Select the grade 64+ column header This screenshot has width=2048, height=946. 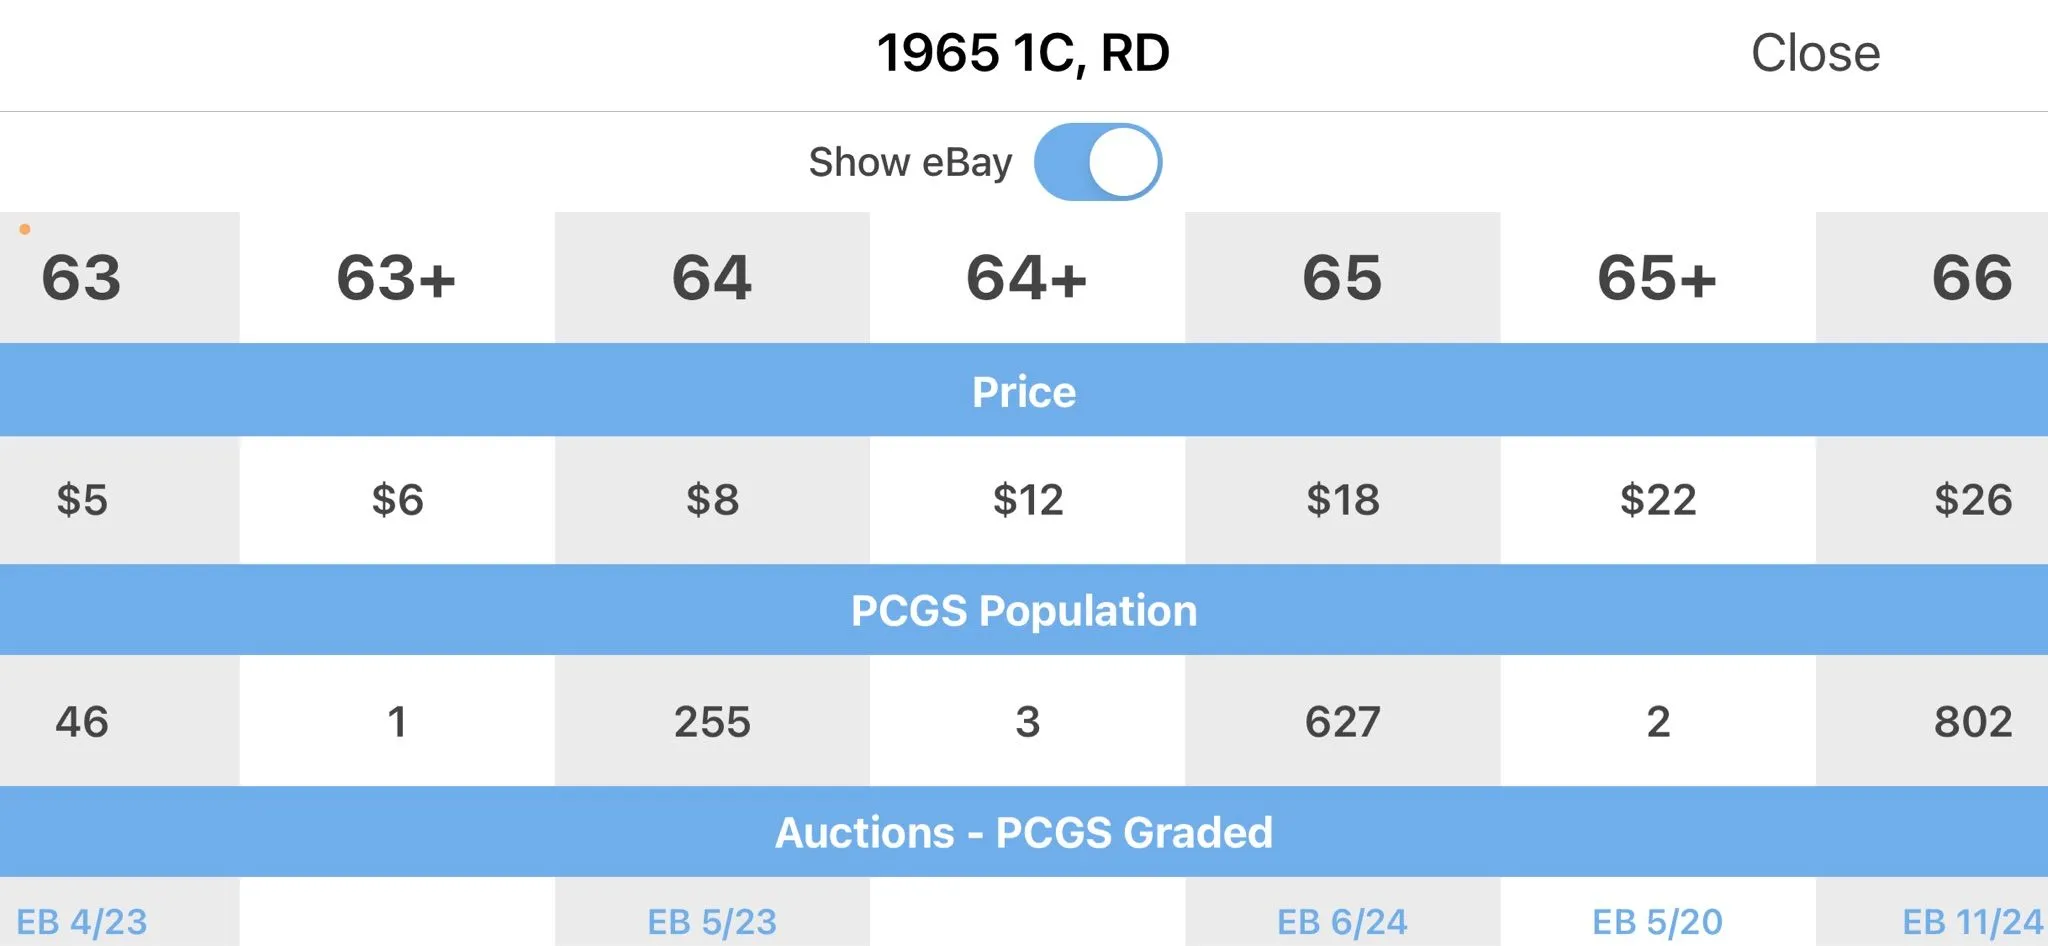tap(1027, 277)
